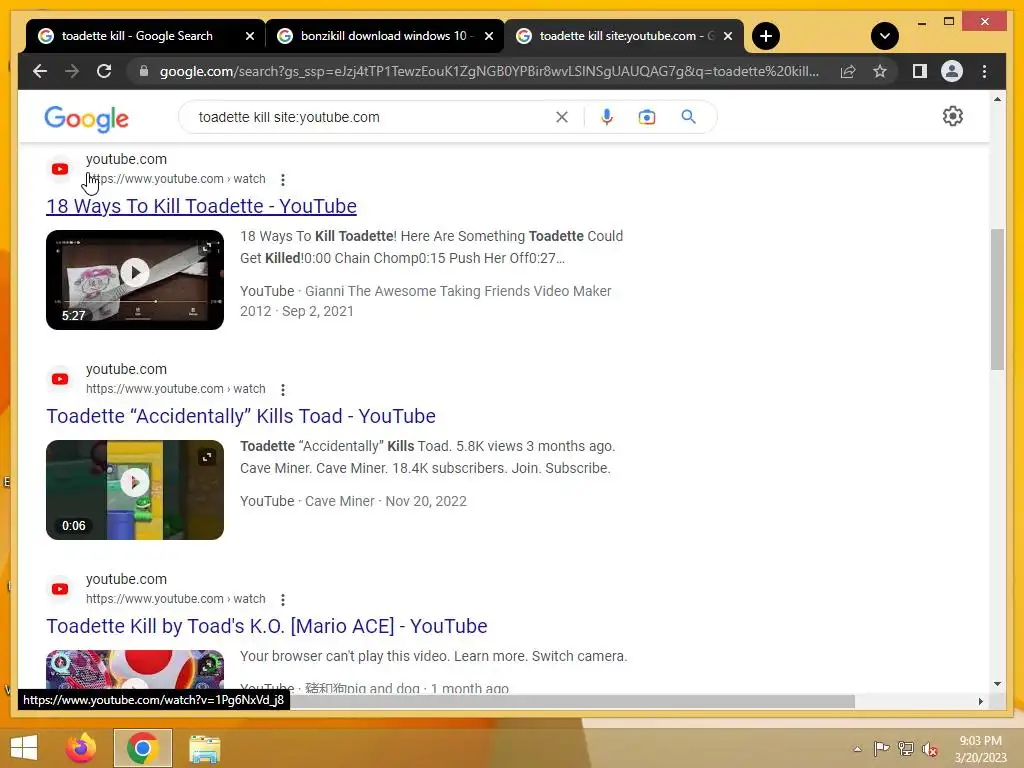Click the scroll right arrow
The height and width of the screenshot is (768, 1024).
[x=980, y=701]
